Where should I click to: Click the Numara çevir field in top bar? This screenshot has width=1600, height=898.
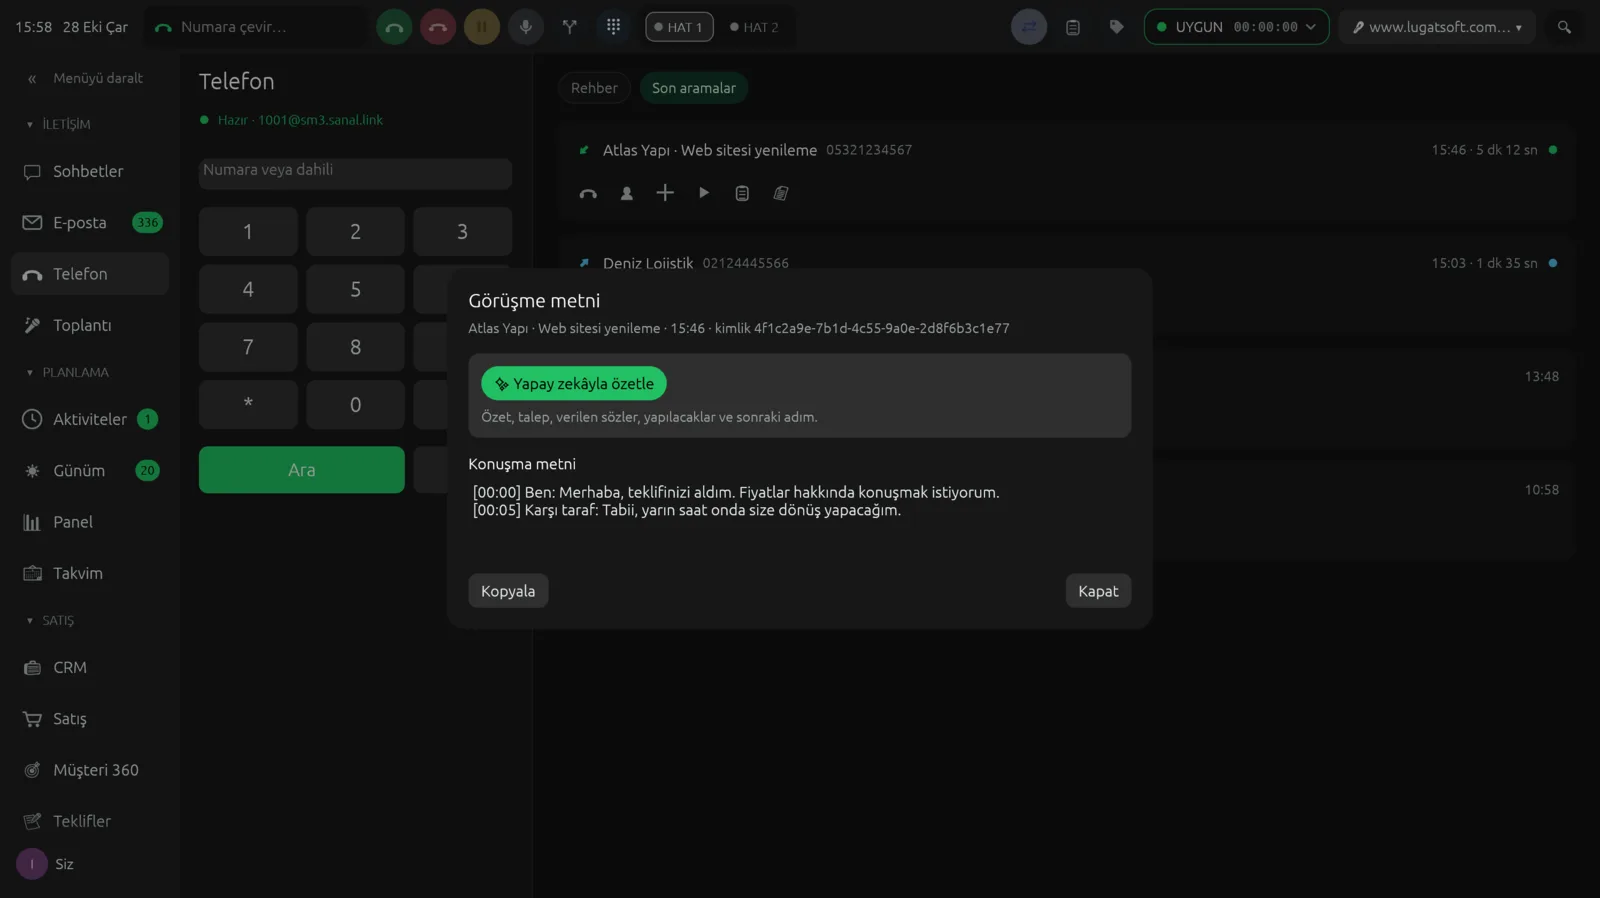pyautogui.click(x=256, y=27)
